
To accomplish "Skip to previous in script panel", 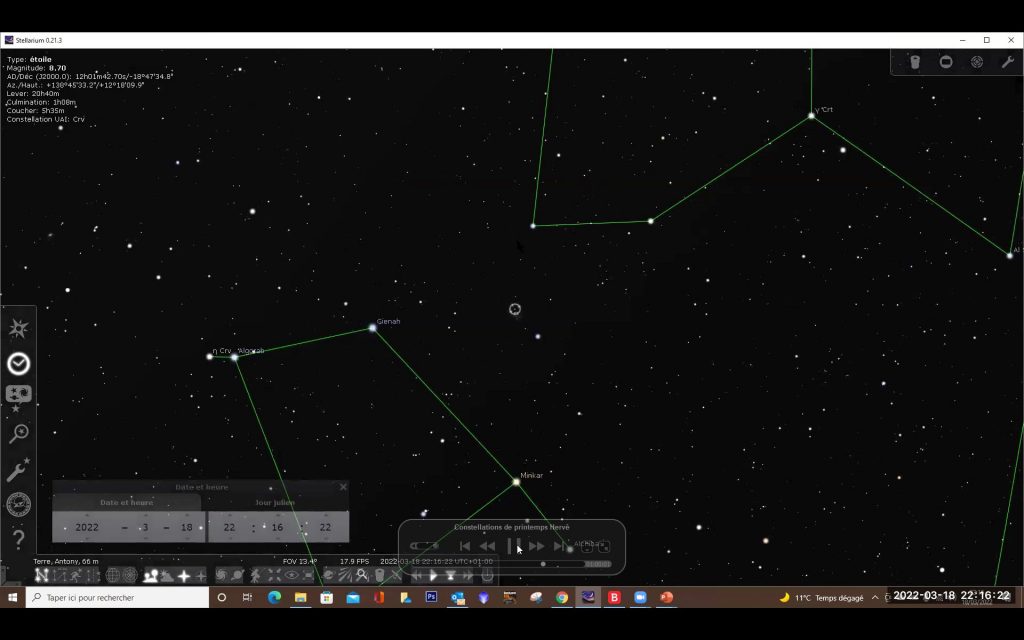I will (465, 546).
